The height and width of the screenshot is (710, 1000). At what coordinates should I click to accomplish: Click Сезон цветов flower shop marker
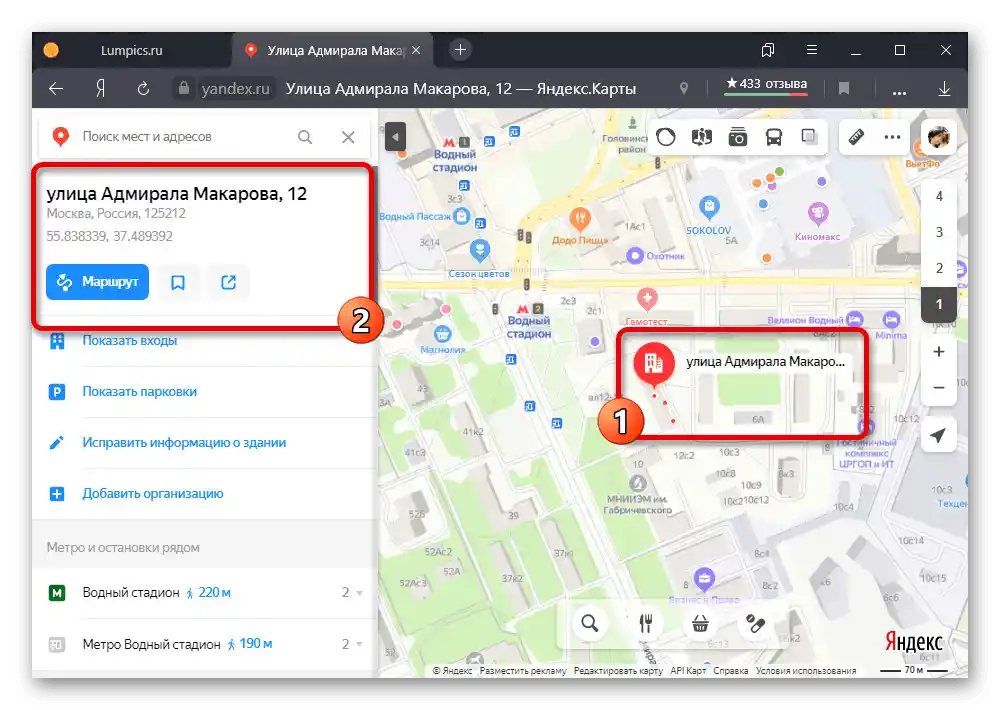click(x=480, y=250)
